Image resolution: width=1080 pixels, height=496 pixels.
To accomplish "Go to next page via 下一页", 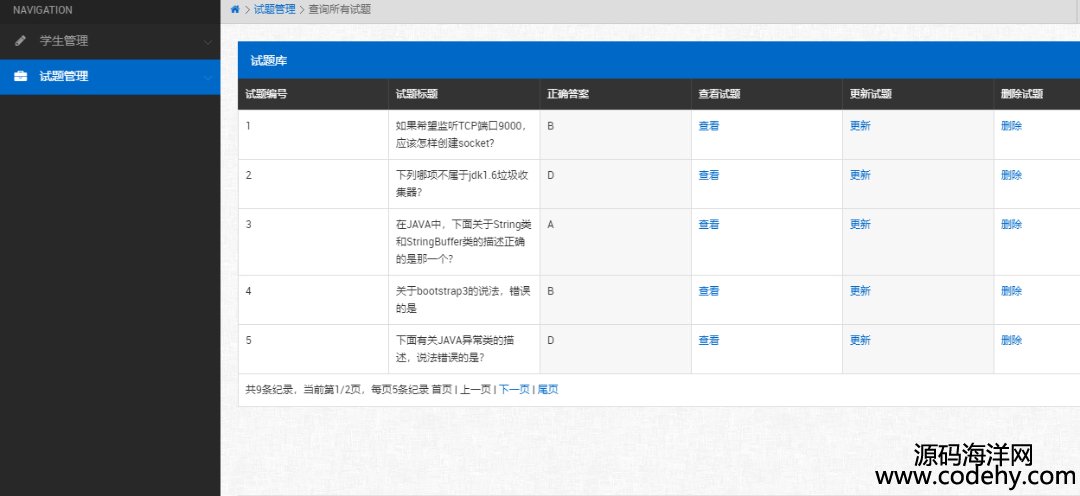I will tap(514, 389).
